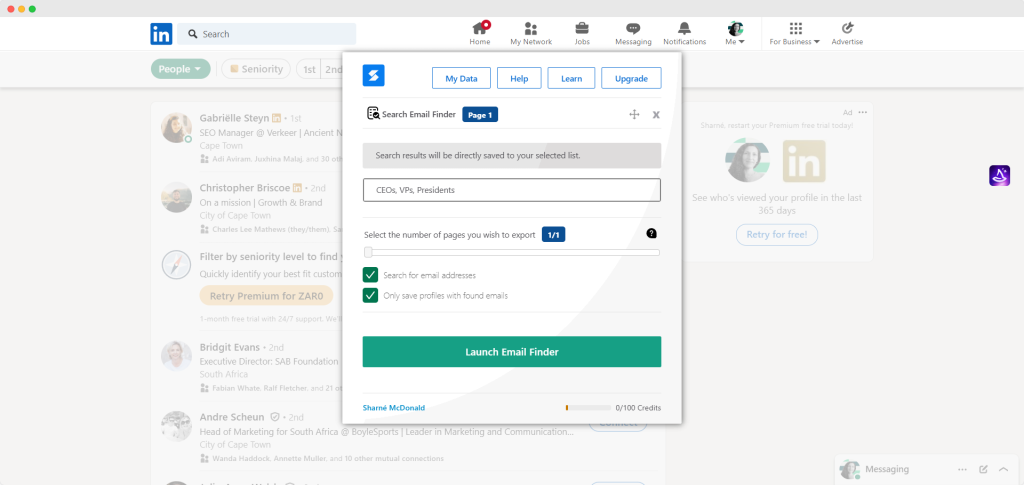1024x485 pixels.
Task: Select the Learn tab in the extension
Action: 571,78
